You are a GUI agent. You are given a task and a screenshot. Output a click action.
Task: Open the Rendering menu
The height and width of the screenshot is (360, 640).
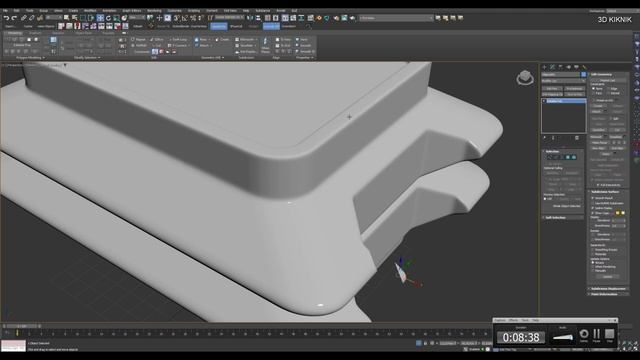[x=154, y=11]
